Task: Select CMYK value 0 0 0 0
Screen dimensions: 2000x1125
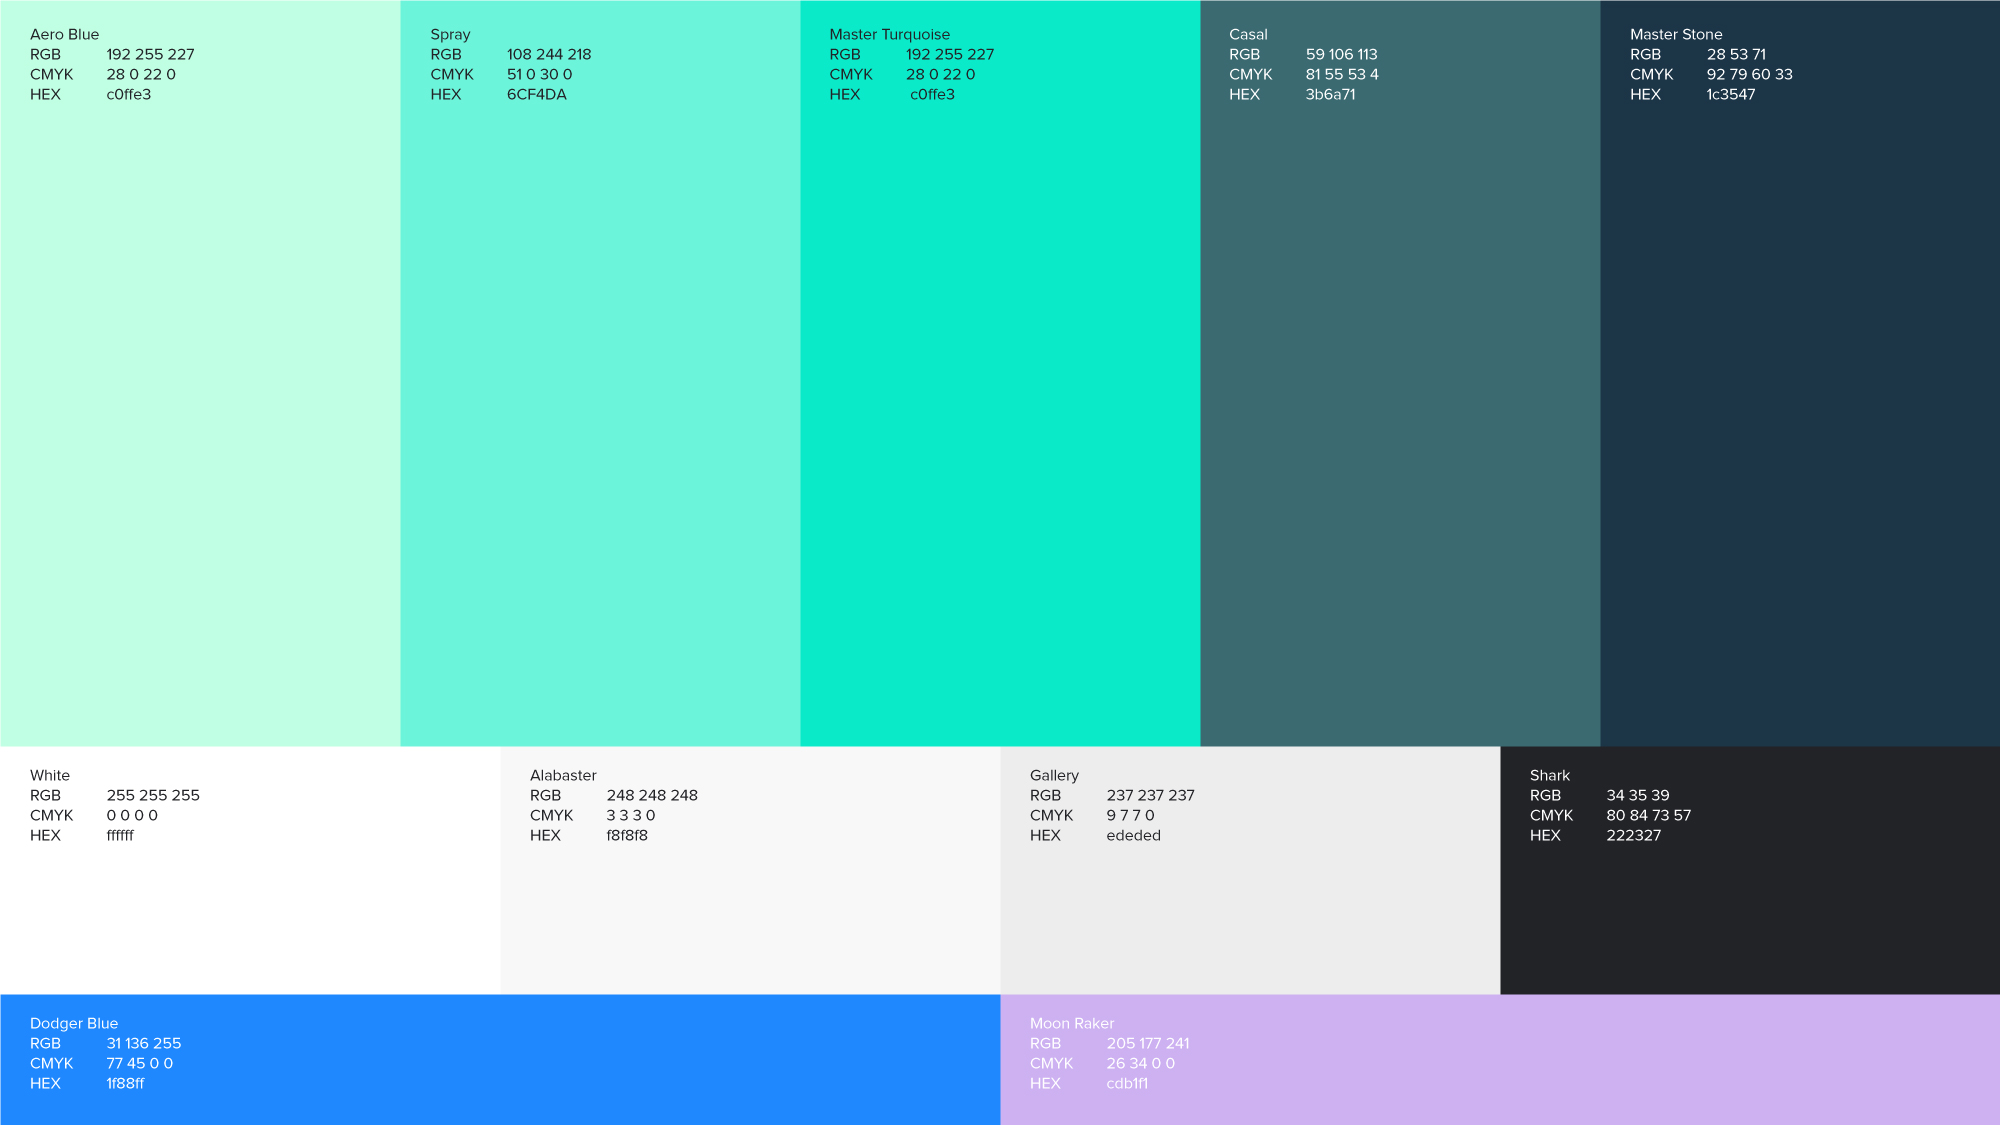Action: pos(132,815)
